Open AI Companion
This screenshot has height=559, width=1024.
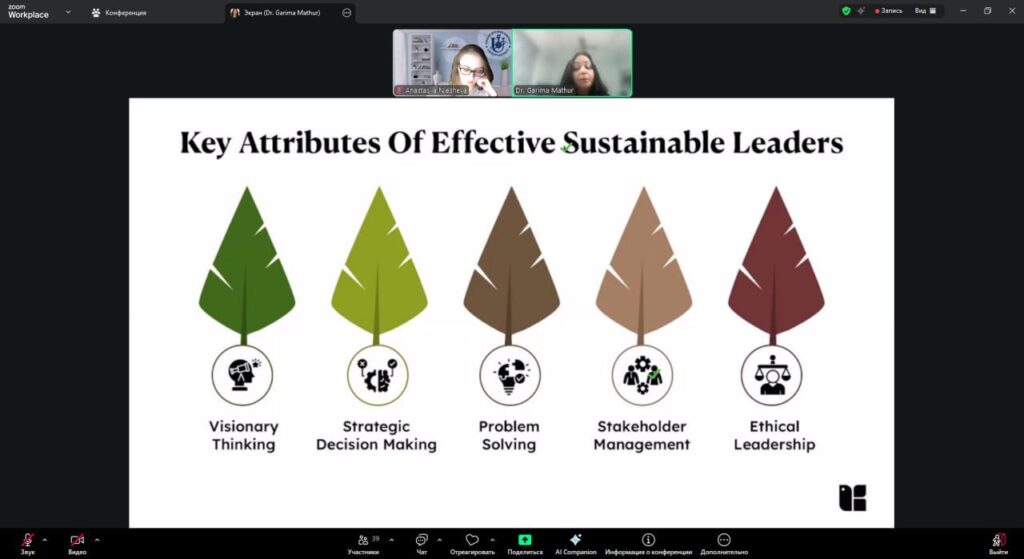(x=575, y=540)
